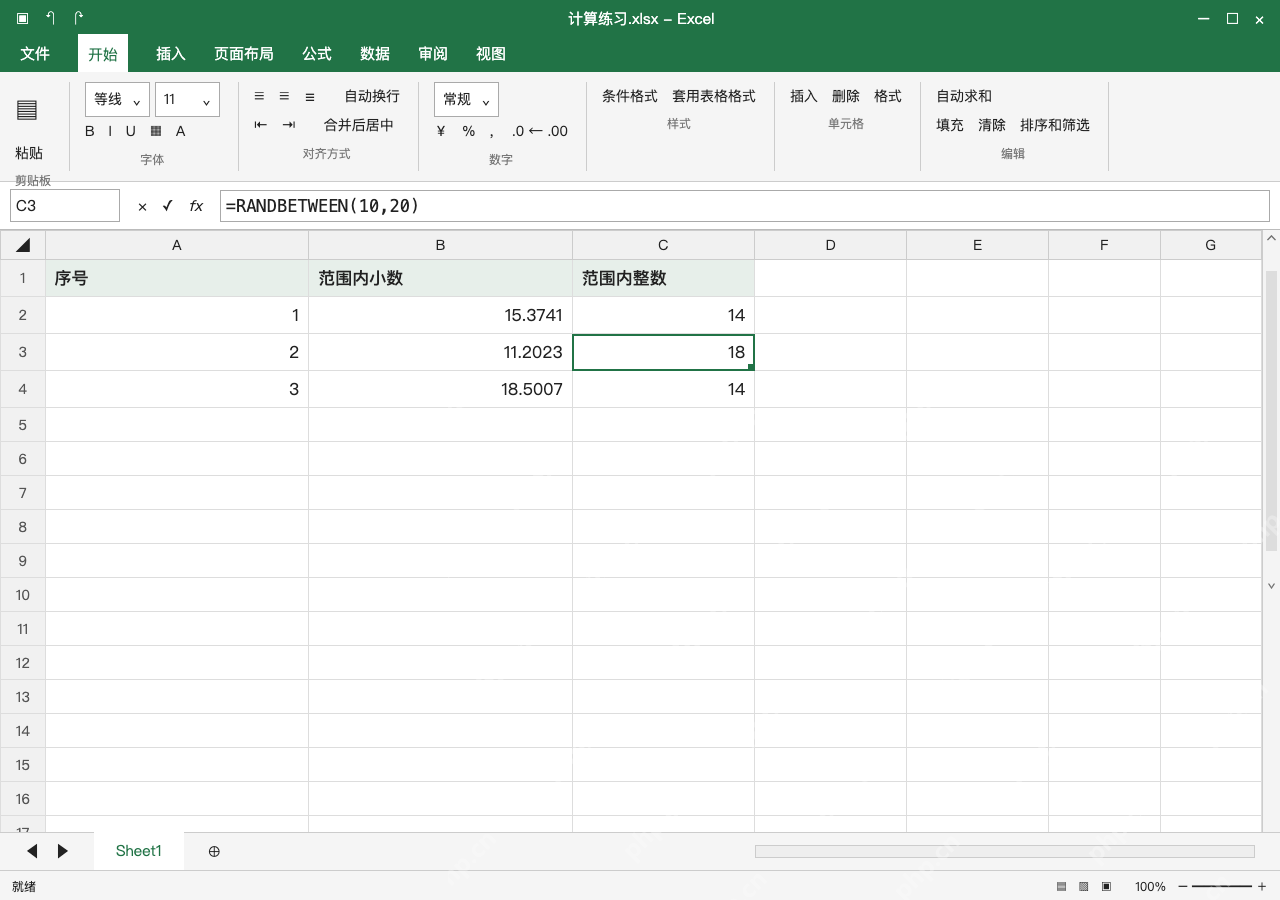This screenshot has width=1280, height=900.
Task: Apply currency ¥ number format
Action: point(441,131)
